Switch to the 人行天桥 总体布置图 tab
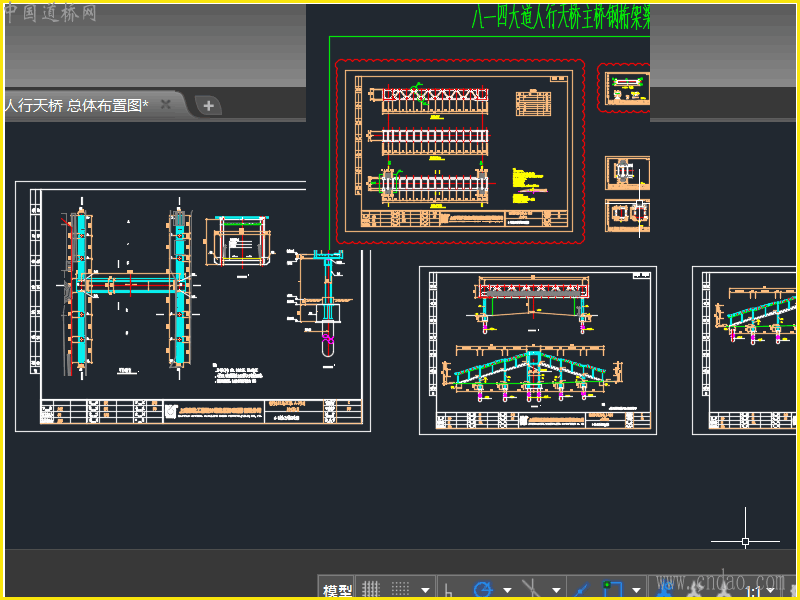The image size is (800, 600). [x=76, y=105]
